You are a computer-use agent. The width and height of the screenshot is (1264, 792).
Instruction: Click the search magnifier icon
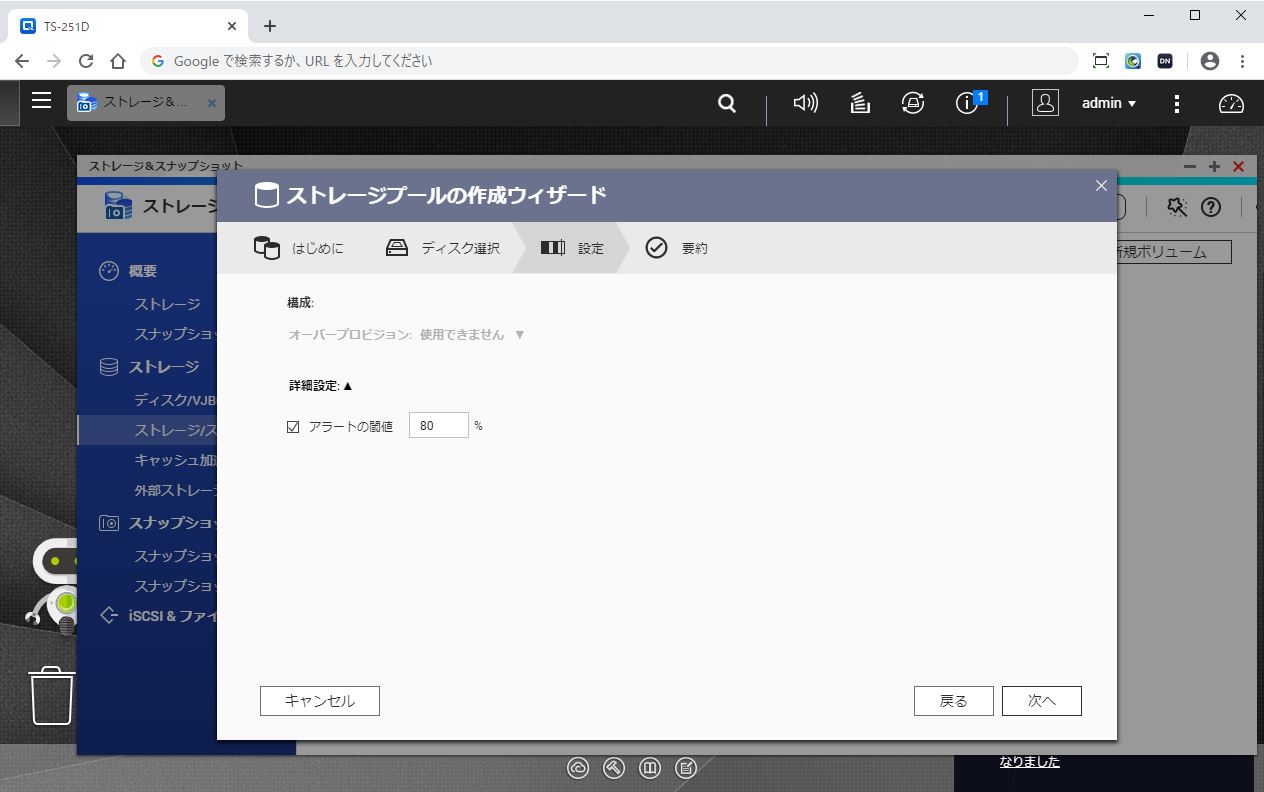(x=727, y=103)
